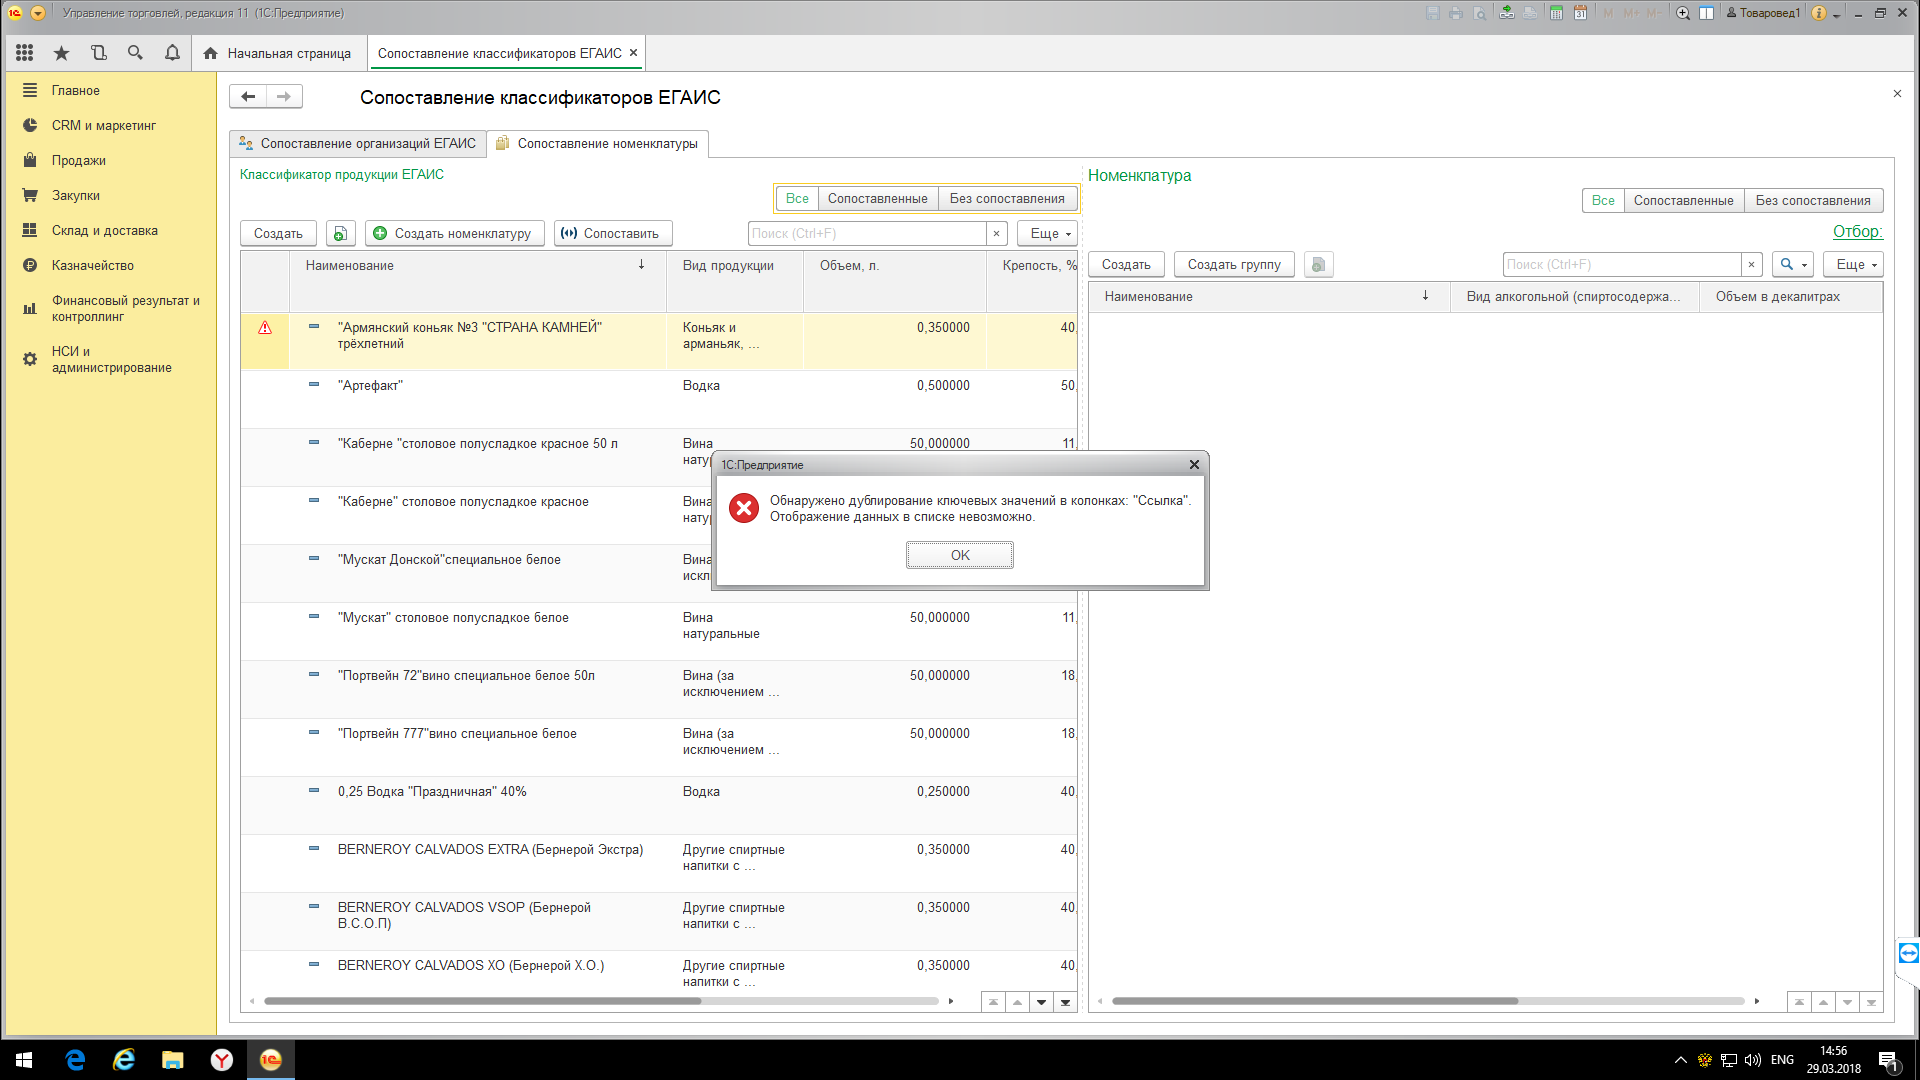1920x1080 pixels.
Task: Select left filter Все
Action: pos(797,199)
